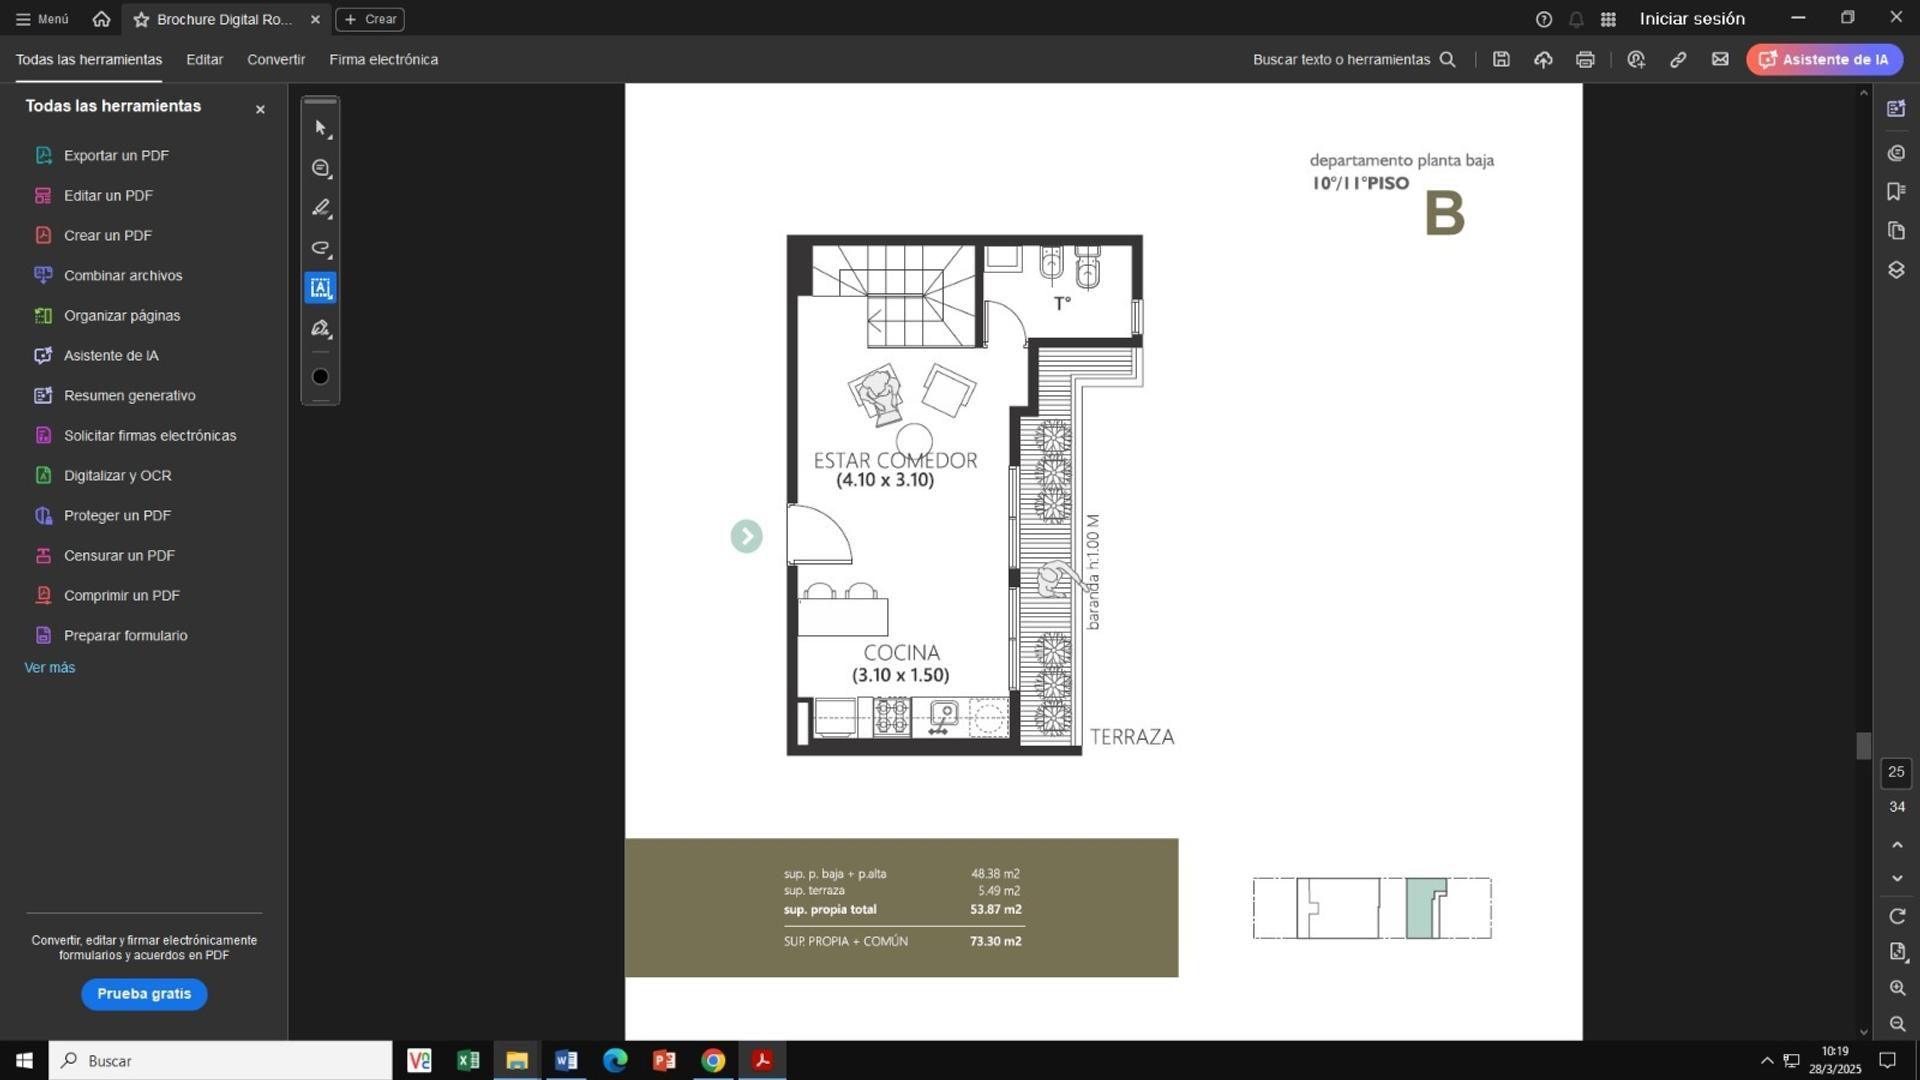The image size is (1920, 1080).
Task: Open bookmarks panel in right rail
Action: pyautogui.click(x=1896, y=191)
